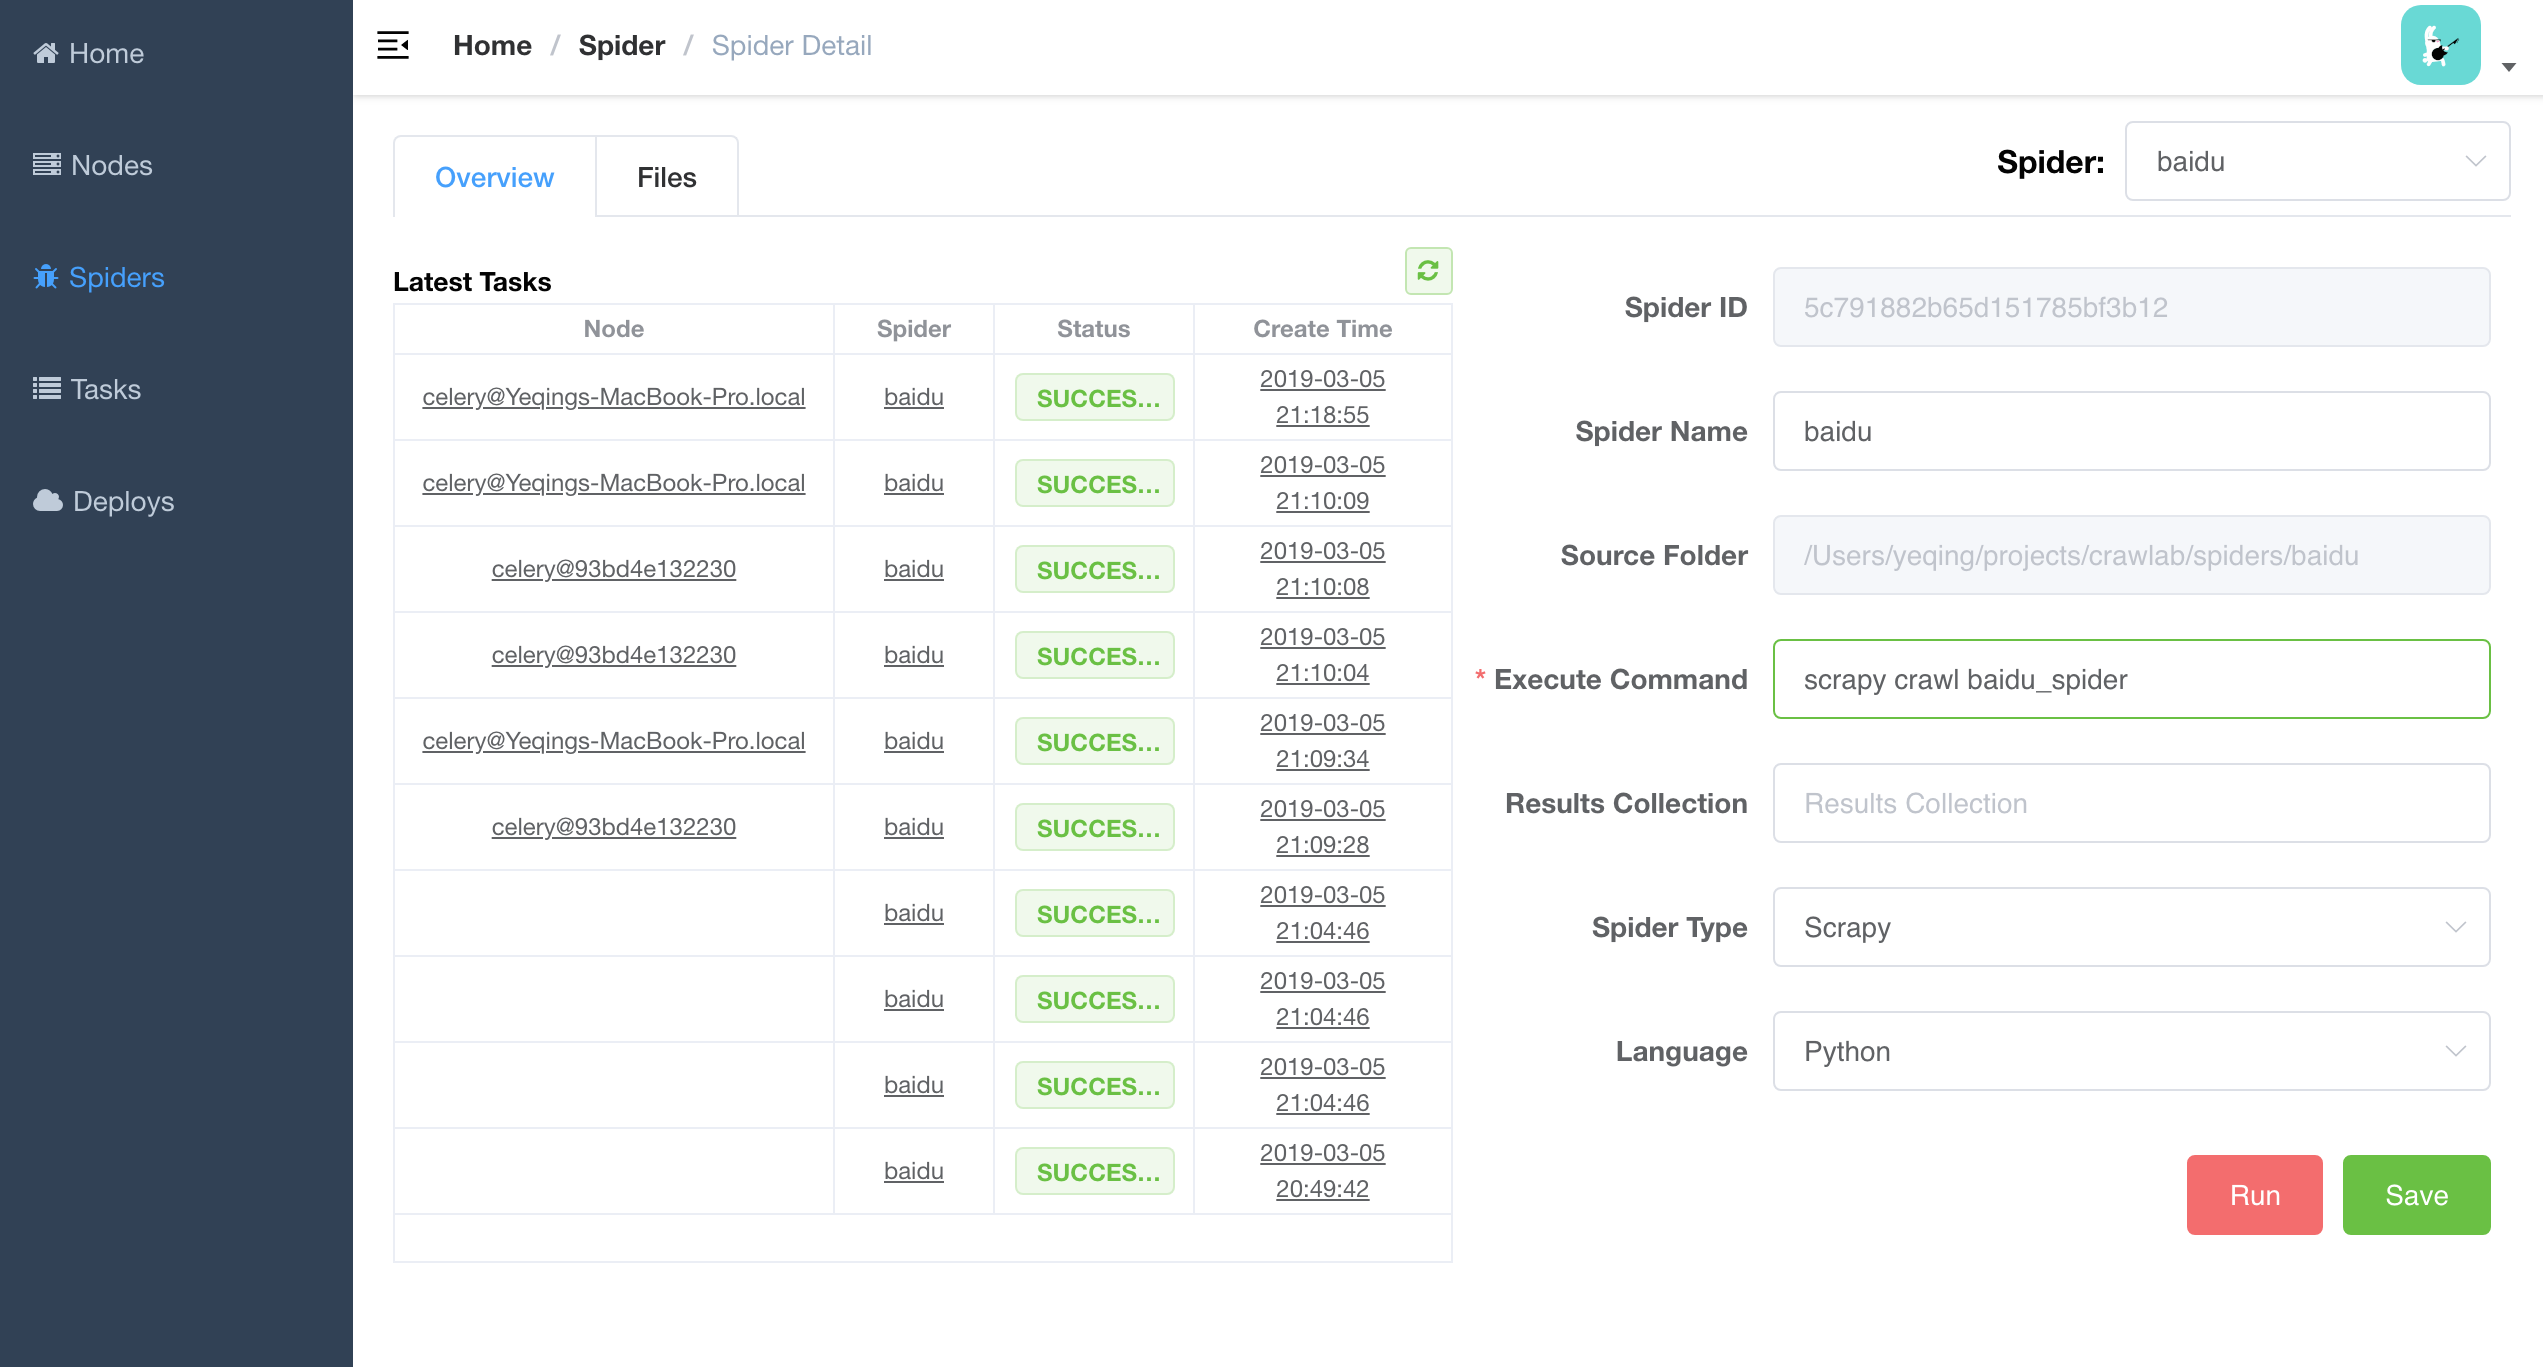Expand the Spider selector dropdown showing baidu
Viewport: 2543px width, 1367px height.
click(2316, 161)
